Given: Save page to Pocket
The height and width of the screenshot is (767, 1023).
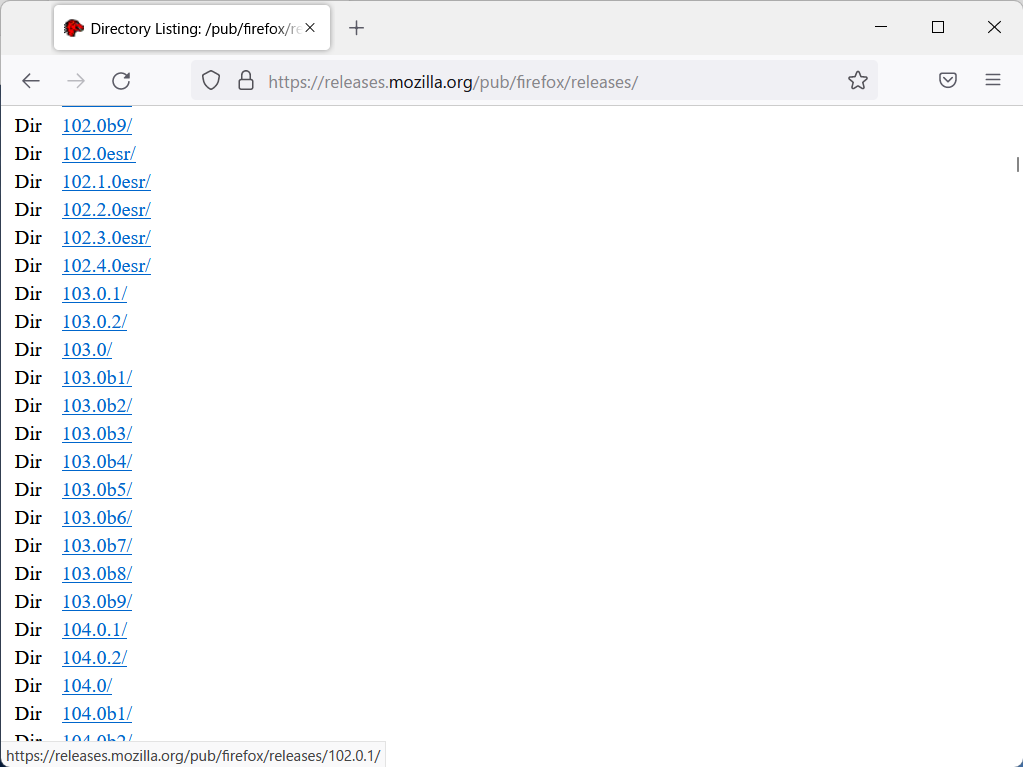Looking at the screenshot, I should [x=948, y=81].
